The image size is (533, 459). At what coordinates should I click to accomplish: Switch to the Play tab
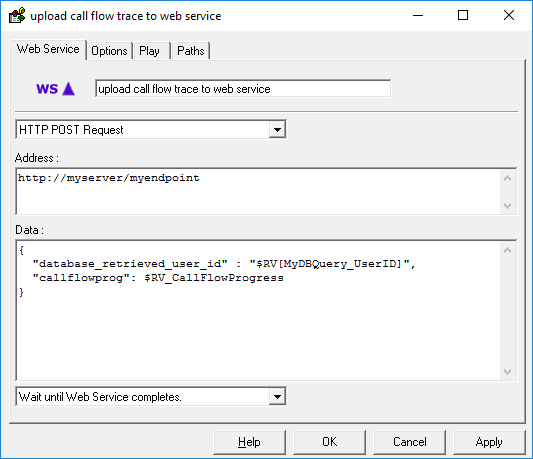point(150,51)
